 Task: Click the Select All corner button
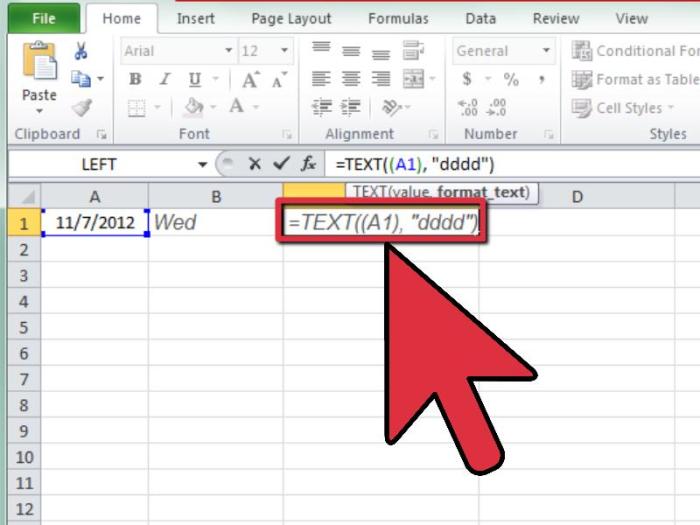pos(24,196)
